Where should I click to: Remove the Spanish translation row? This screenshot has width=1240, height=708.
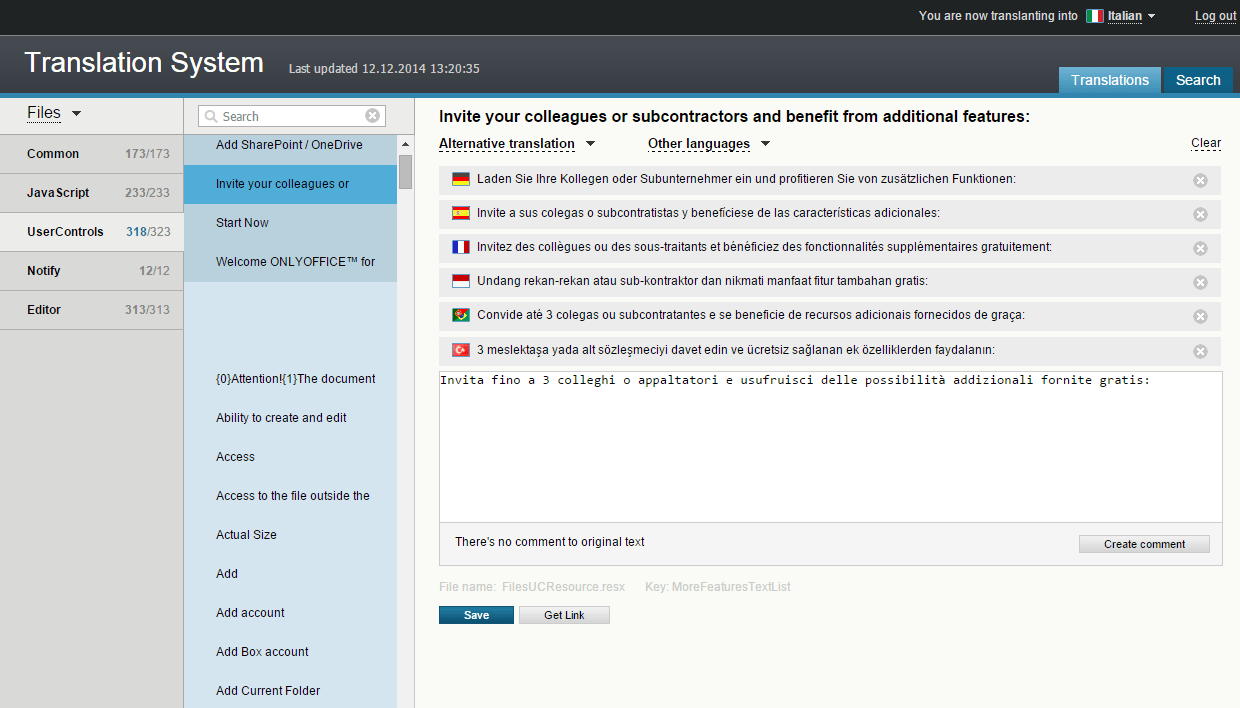[x=1200, y=214]
